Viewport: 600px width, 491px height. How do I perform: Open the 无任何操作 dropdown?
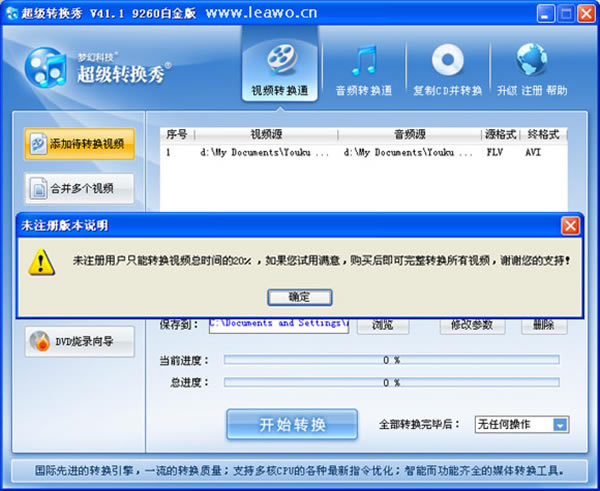click(522, 424)
